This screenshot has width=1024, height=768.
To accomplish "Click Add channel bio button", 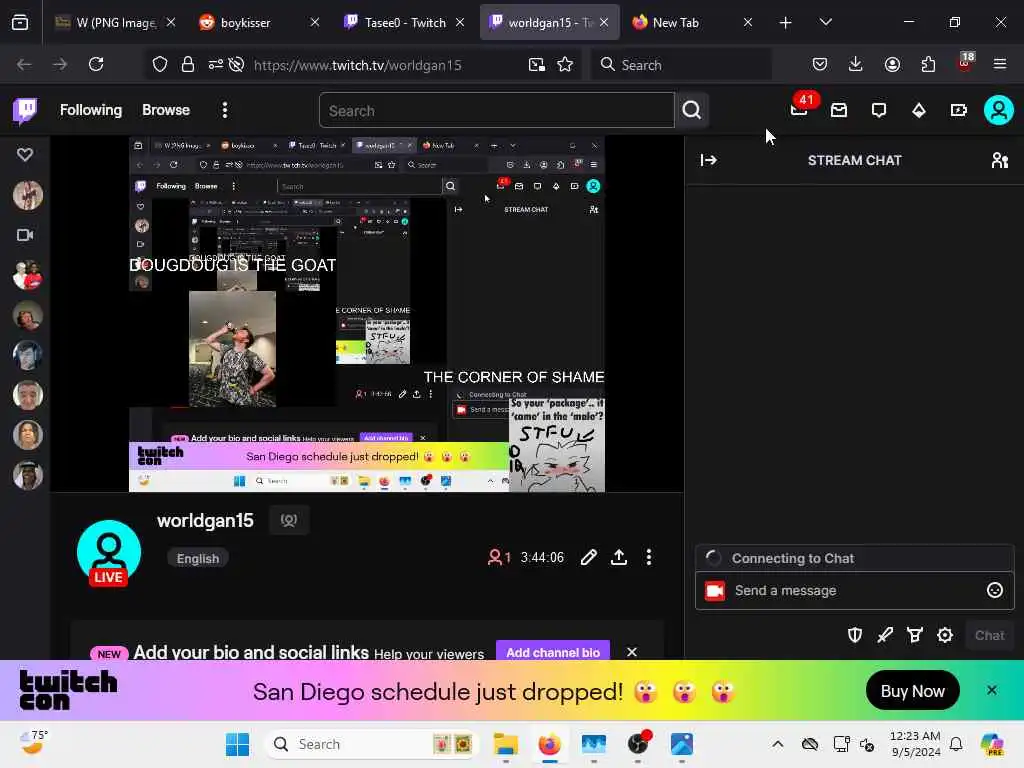I will pos(552,651).
